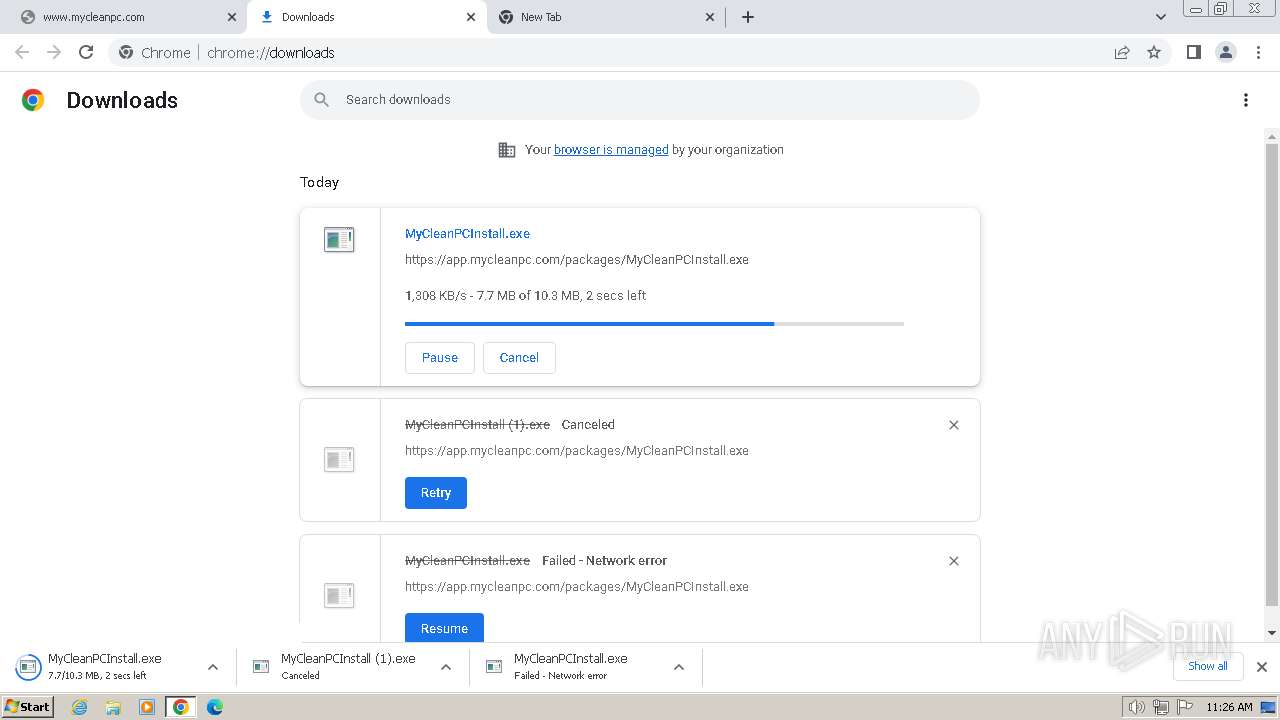Open Microsoft Edge from taskbar
1280x720 pixels.
(214, 707)
